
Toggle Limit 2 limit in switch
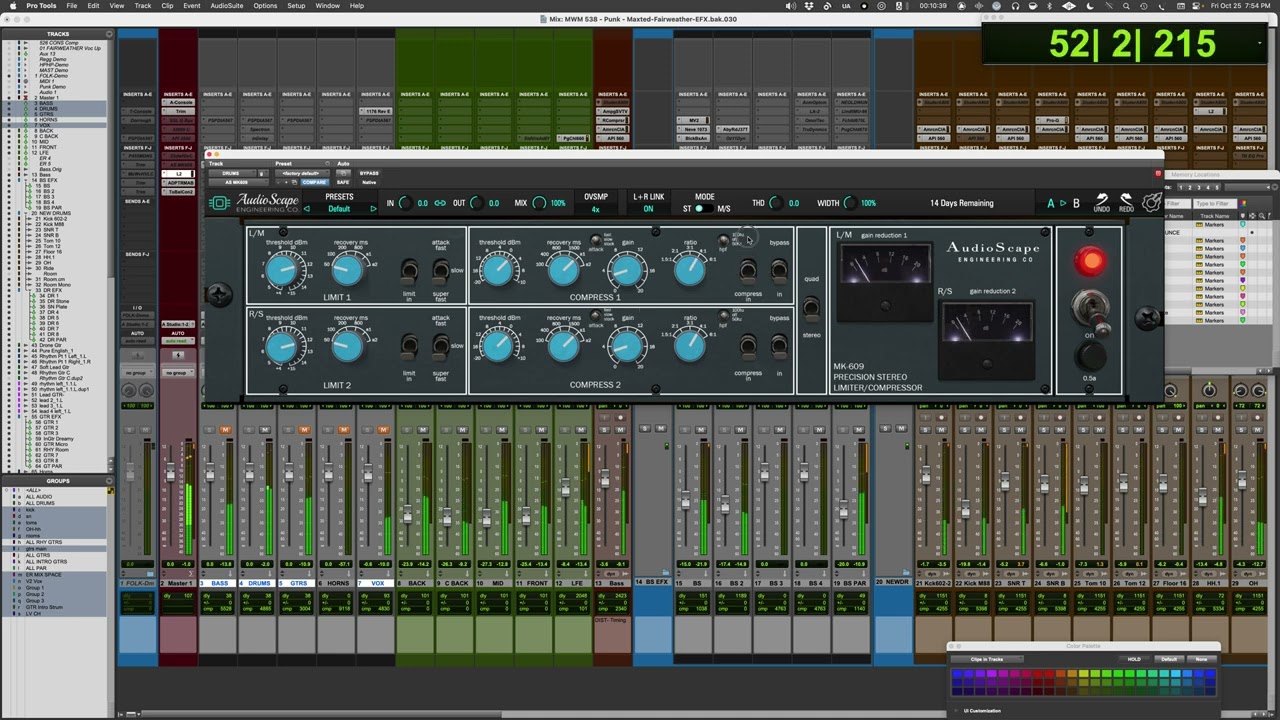click(409, 347)
